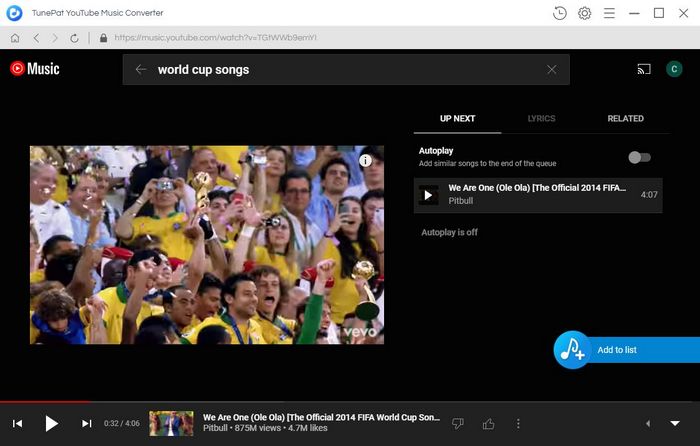
Task: Click the 'Autoplay is off' text
Action: 450,232
